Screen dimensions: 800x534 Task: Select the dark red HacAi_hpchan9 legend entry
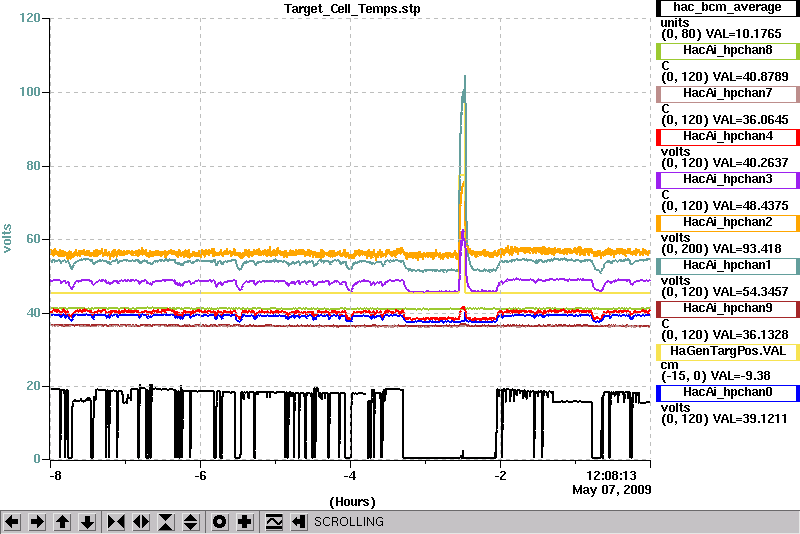[728, 309]
